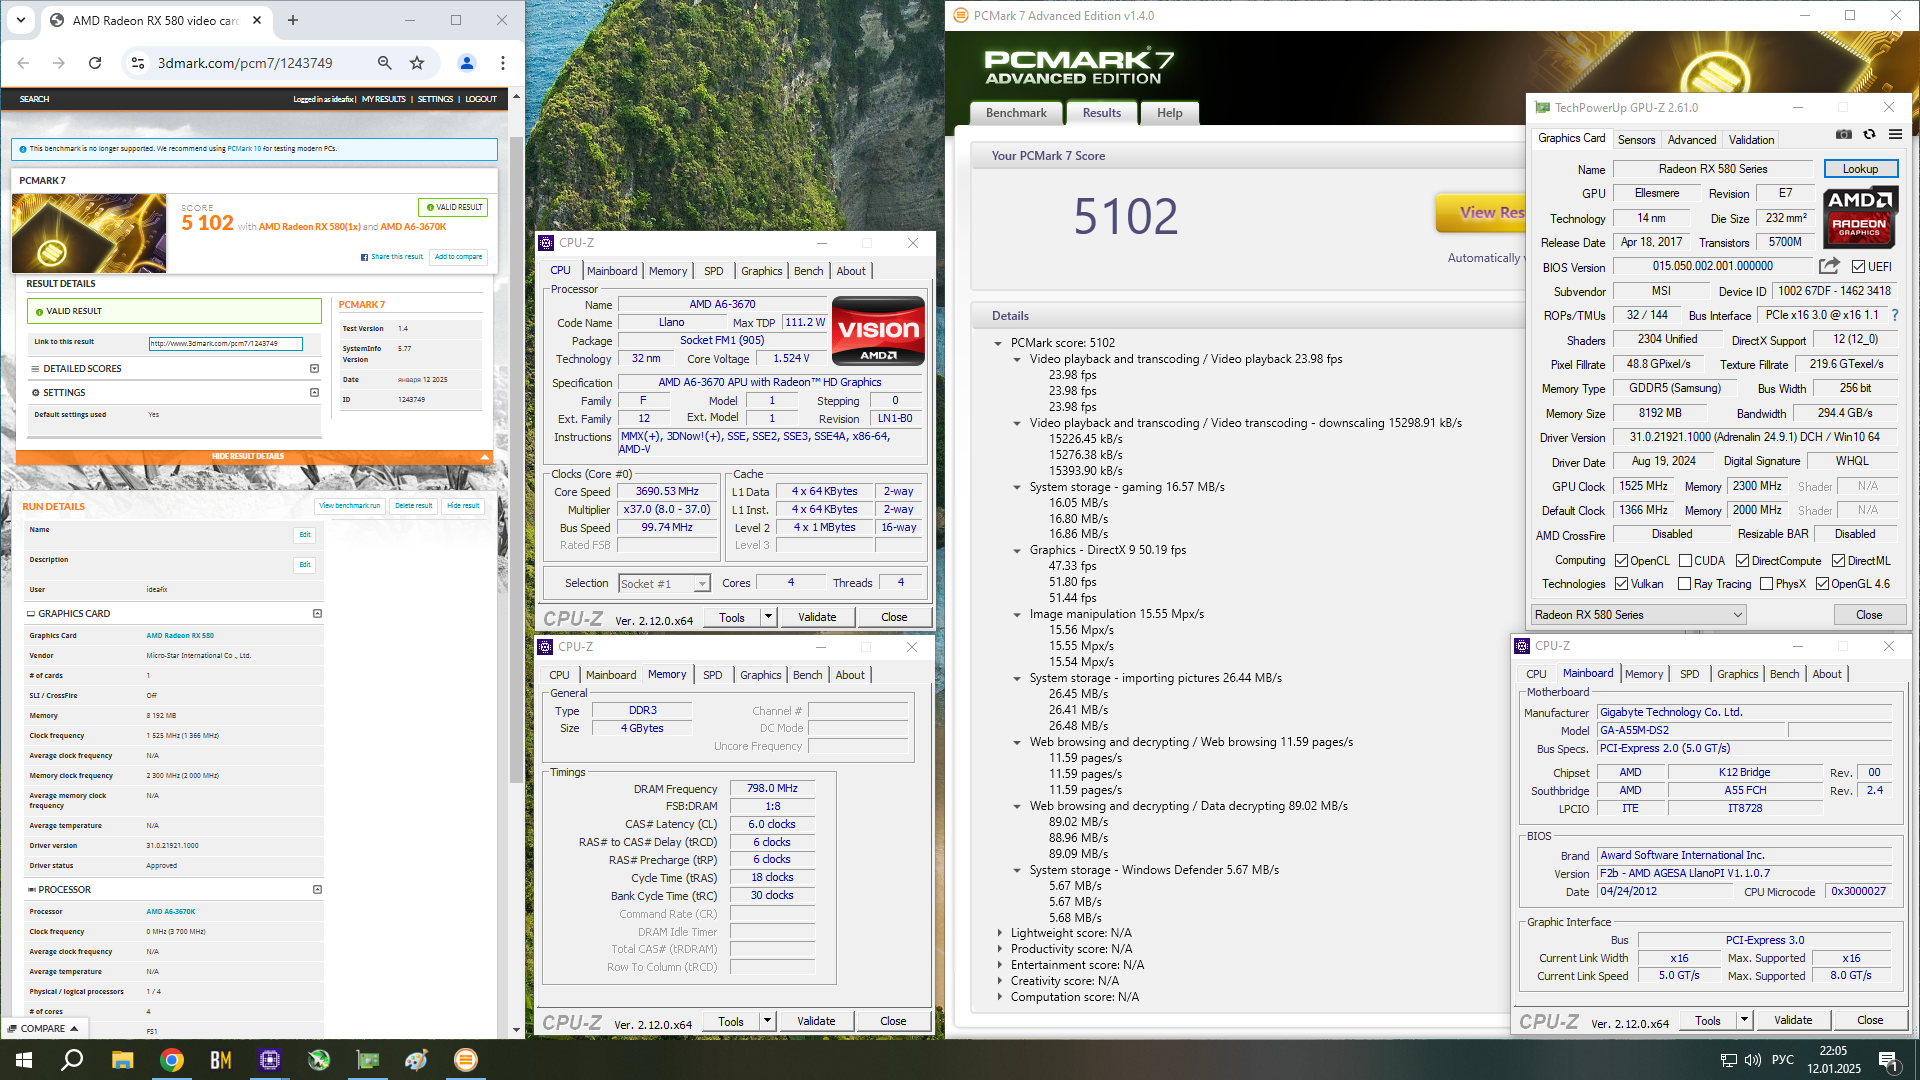Click the LOGOUT link on 3DMark page

[481, 99]
